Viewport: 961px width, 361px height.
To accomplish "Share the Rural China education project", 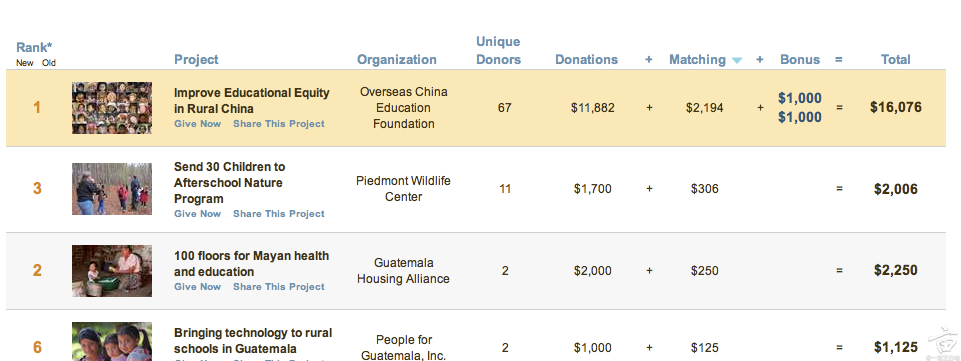I will [279, 124].
